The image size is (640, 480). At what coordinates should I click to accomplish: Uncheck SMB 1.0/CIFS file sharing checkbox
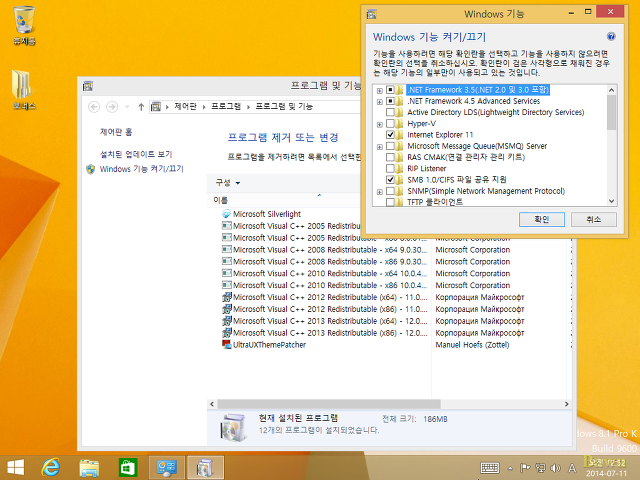coord(390,180)
